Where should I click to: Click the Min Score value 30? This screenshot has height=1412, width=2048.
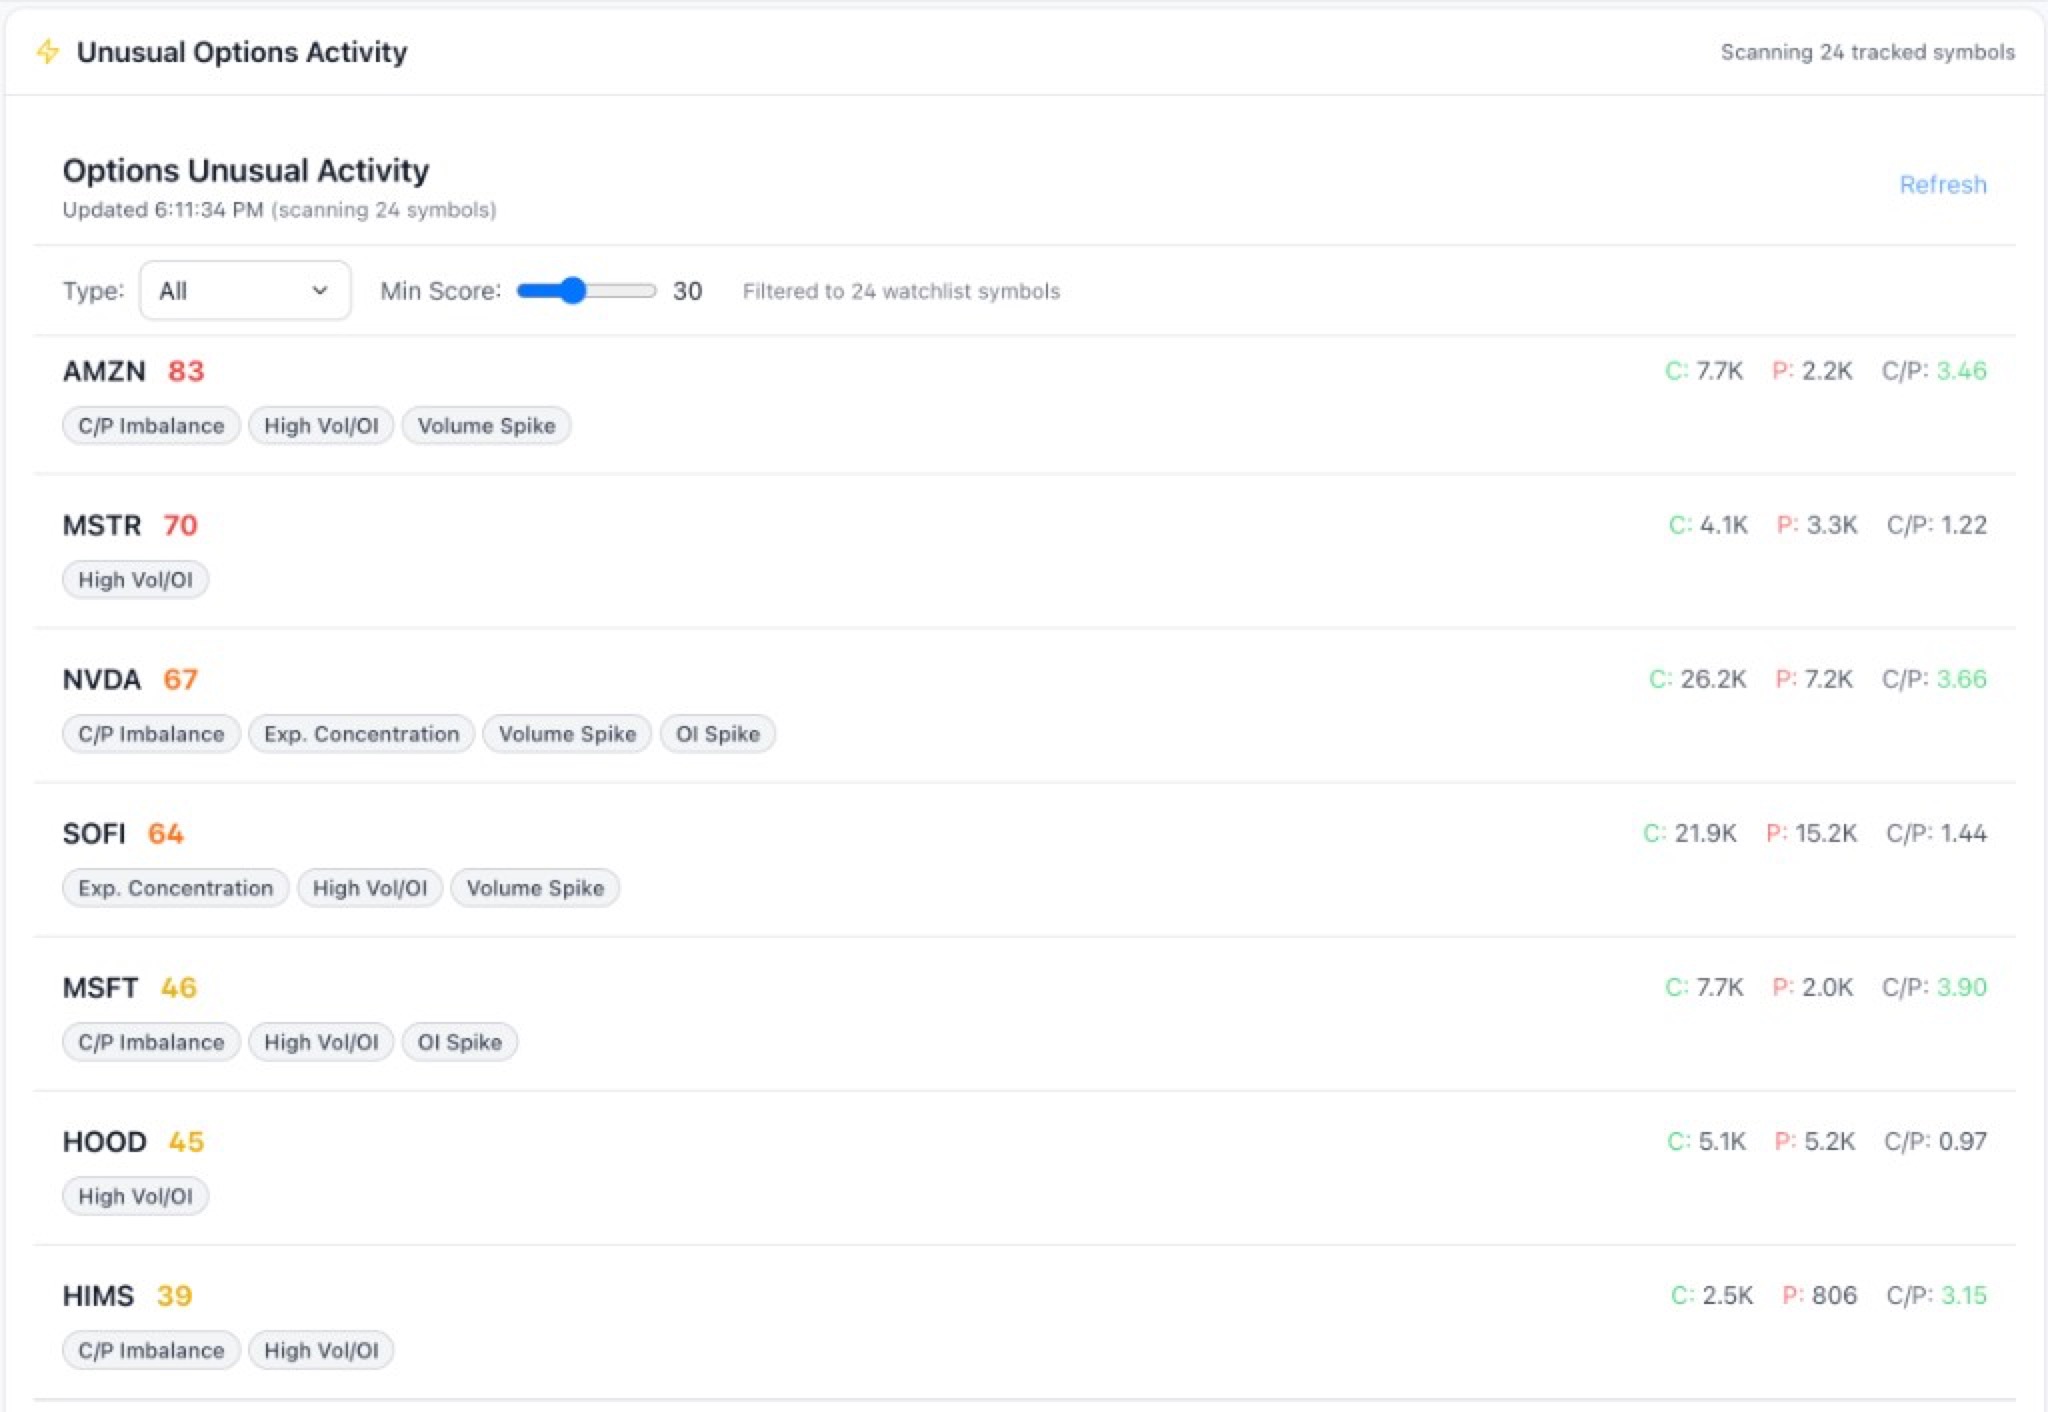pos(687,291)
